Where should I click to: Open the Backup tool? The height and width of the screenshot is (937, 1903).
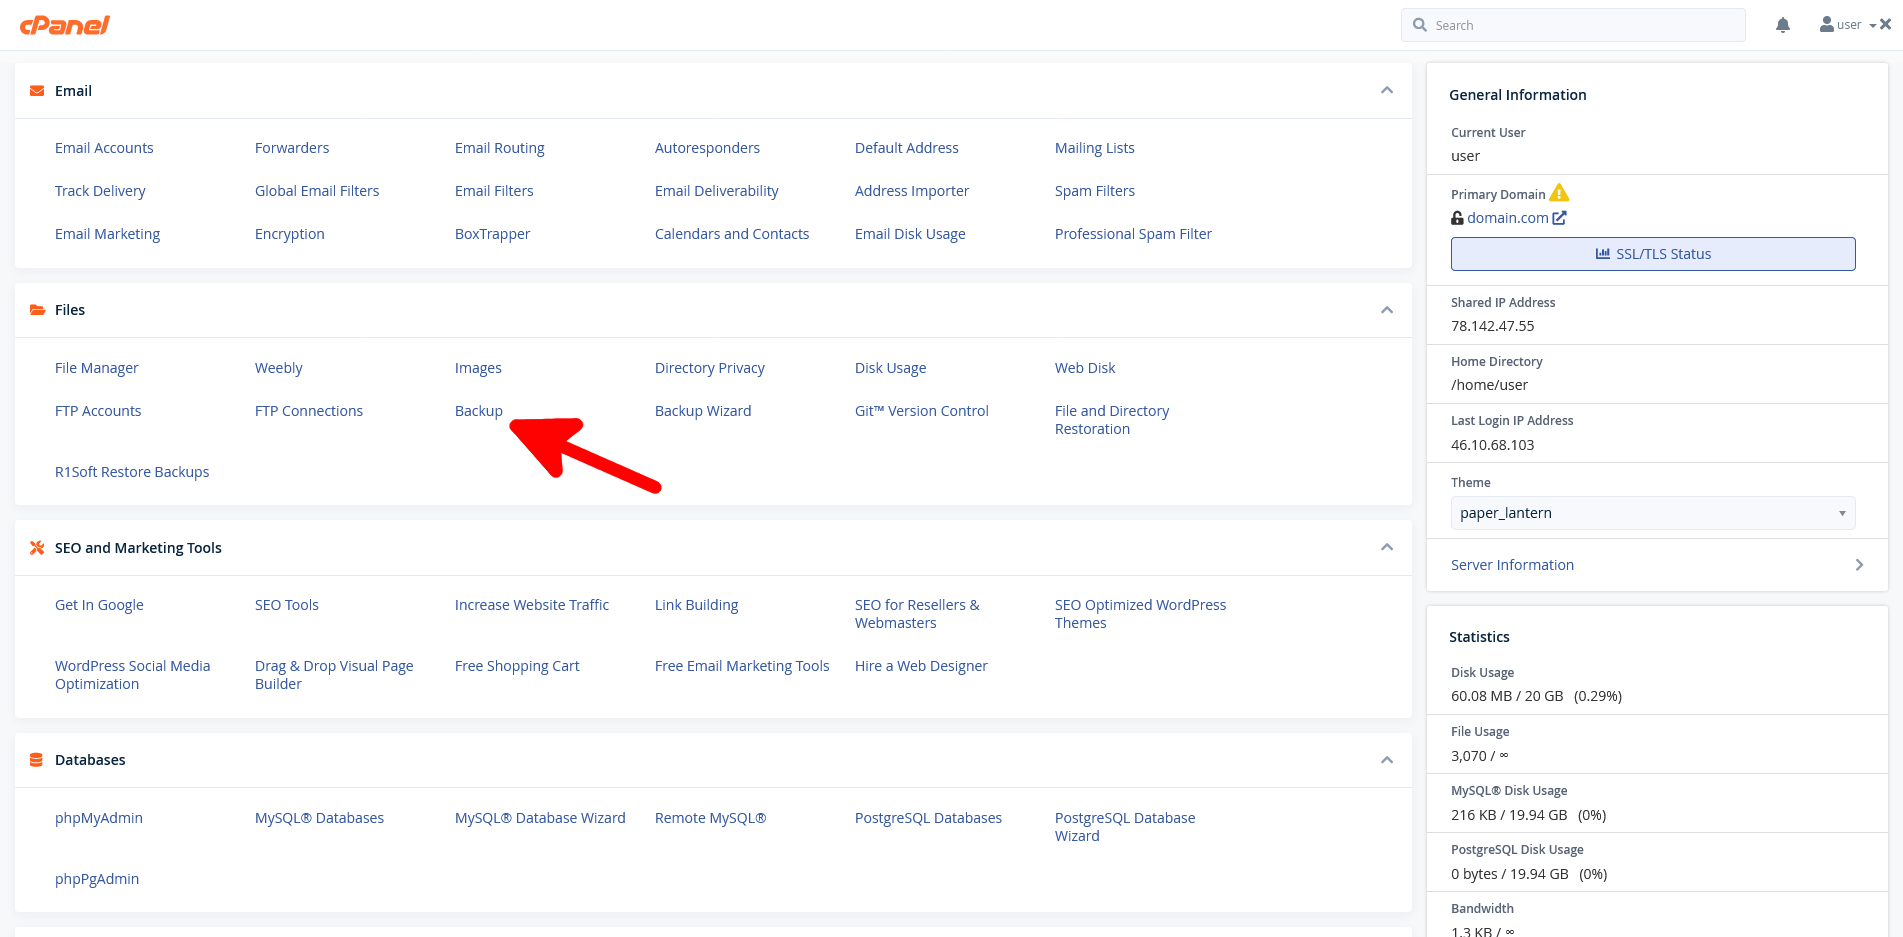pyautogui.click(x=478, y=410)
